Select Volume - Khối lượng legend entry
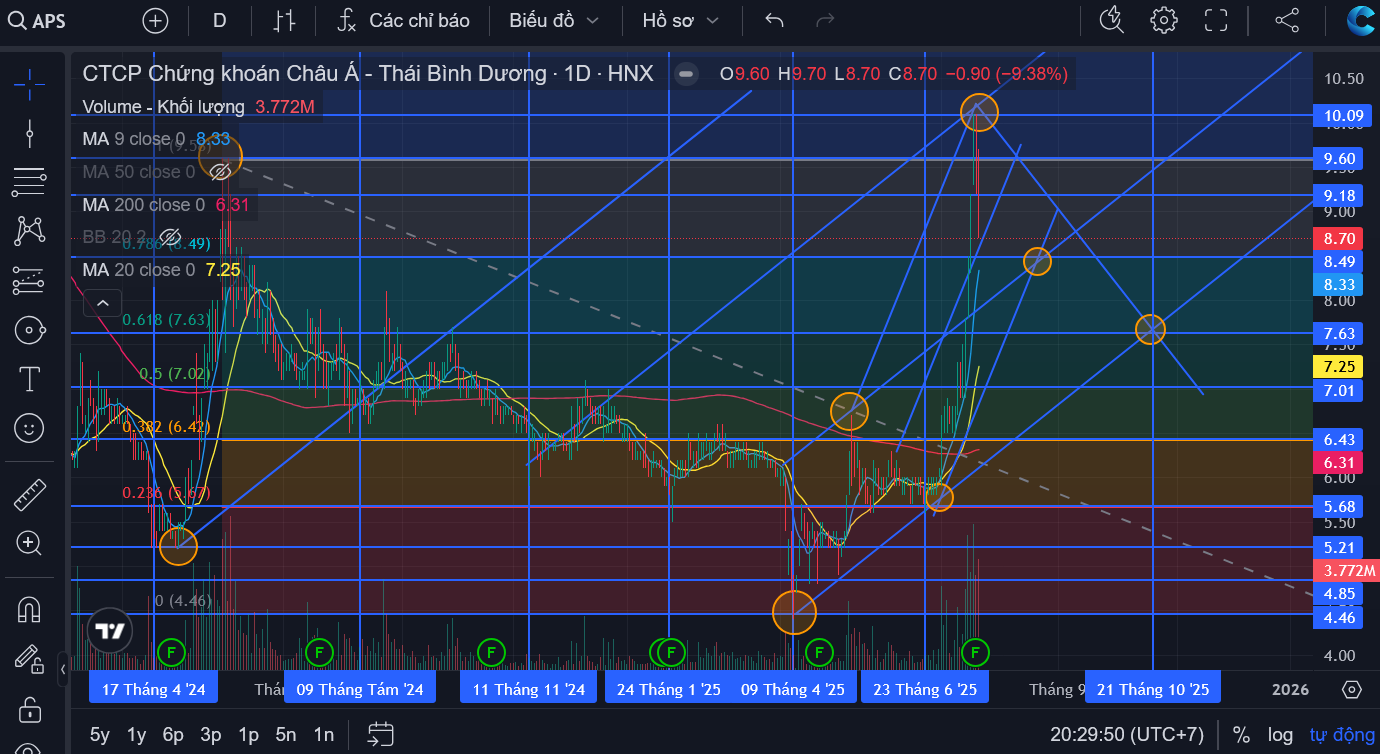Image resolution: width=1380 pixels, height=754 pixels. pos(164,107)
